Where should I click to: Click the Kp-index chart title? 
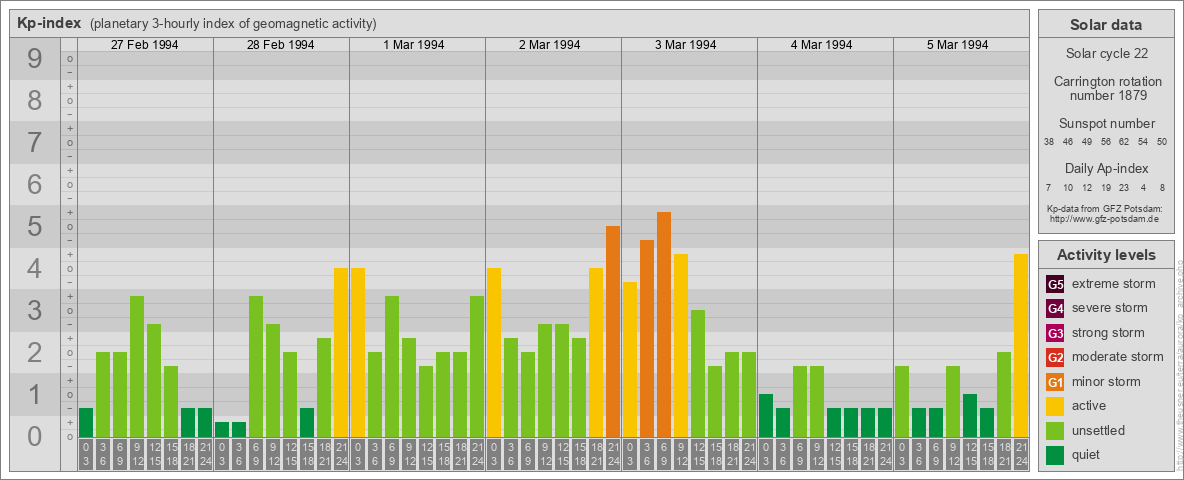49,23
